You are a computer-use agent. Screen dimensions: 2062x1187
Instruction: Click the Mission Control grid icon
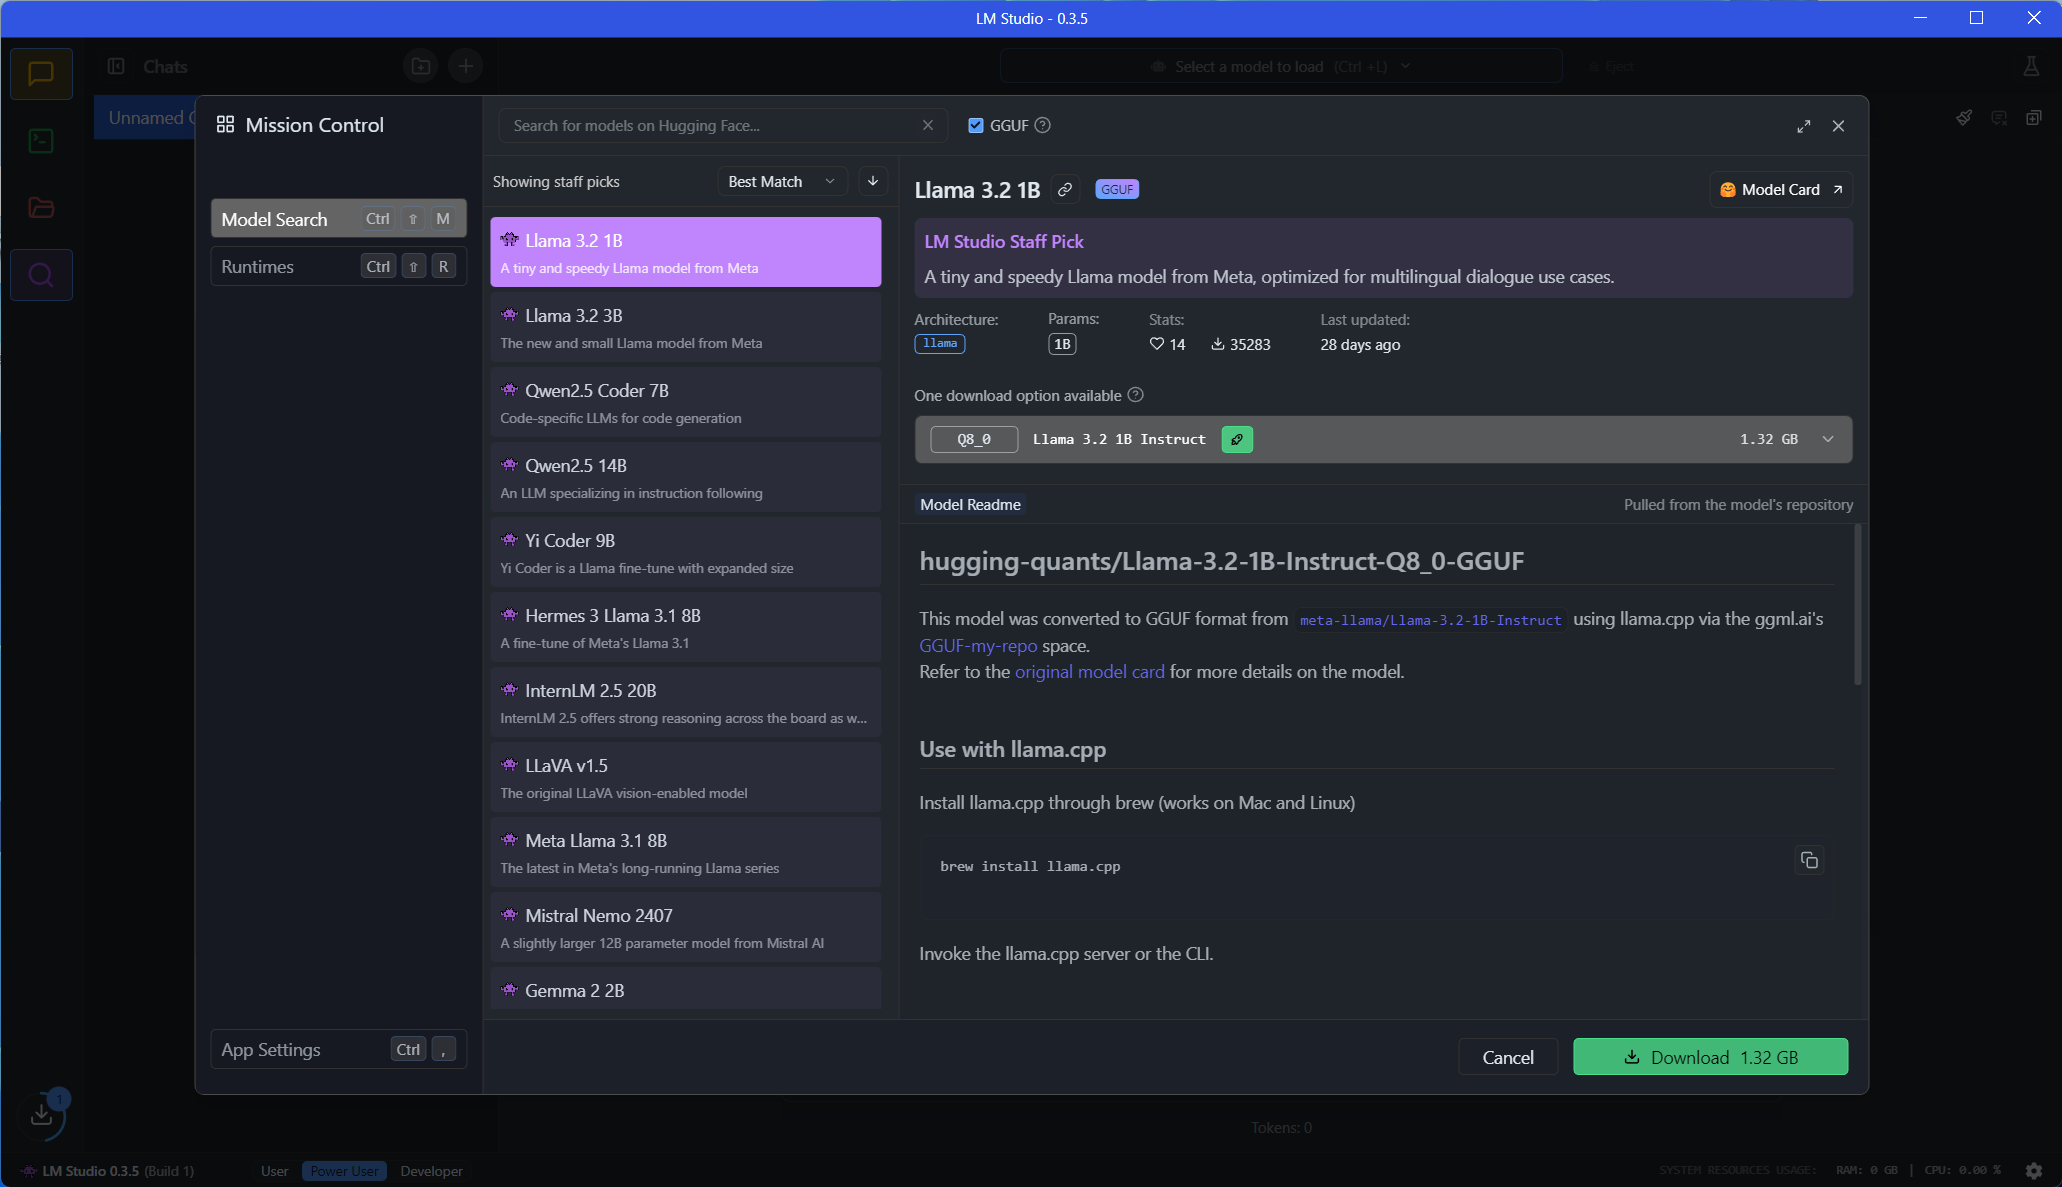[x=225, y=125]
